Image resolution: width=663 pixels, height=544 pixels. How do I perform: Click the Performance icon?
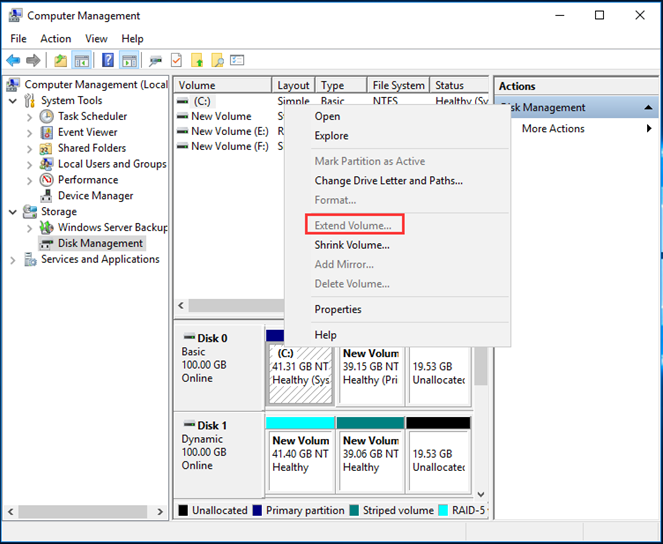click(47, 180)
